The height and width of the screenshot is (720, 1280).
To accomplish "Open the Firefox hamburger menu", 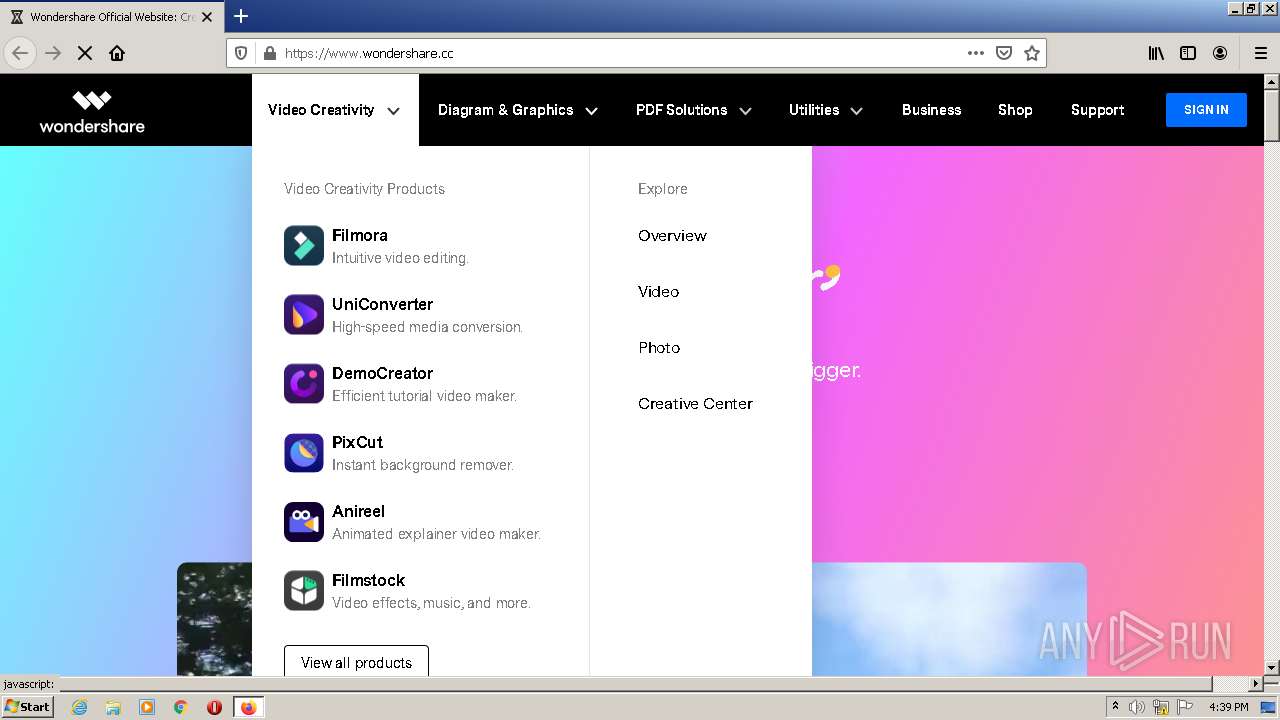I will 1261,53.
